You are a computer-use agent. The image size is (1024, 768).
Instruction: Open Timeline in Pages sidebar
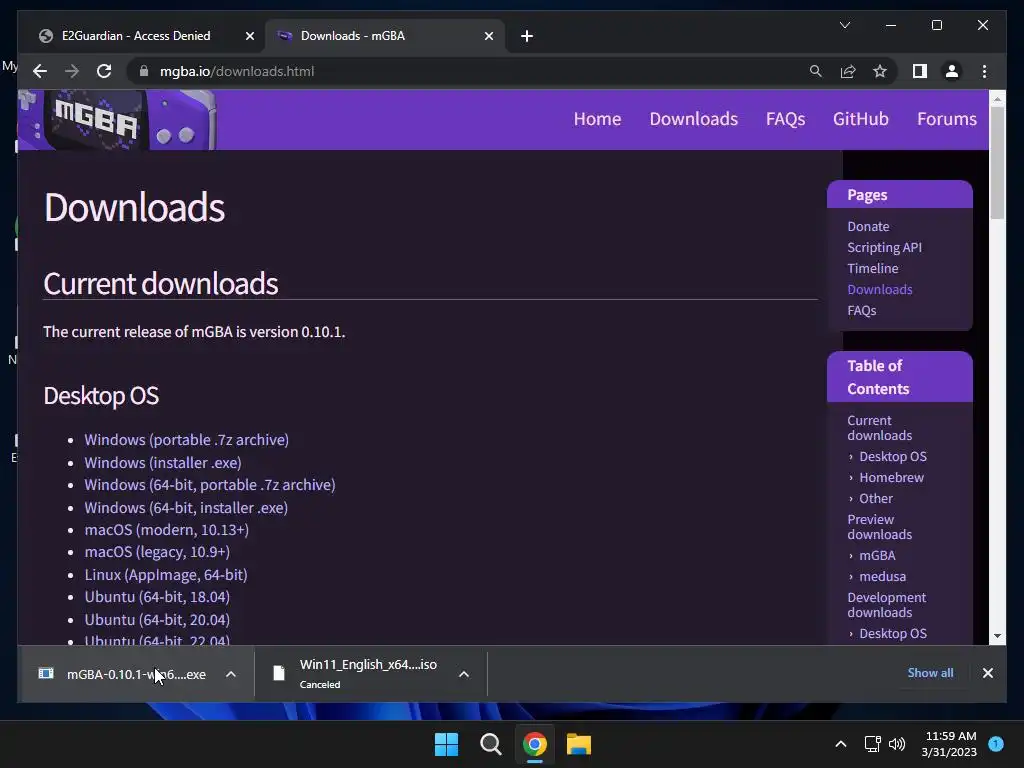point(872,268)
